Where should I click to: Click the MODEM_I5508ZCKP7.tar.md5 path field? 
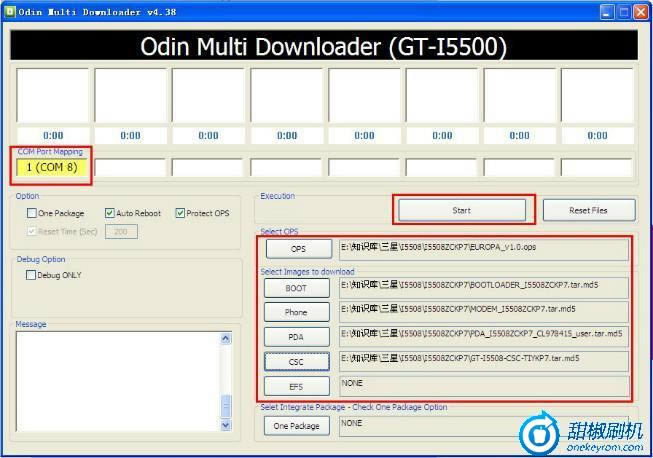[x=484, y=312]
